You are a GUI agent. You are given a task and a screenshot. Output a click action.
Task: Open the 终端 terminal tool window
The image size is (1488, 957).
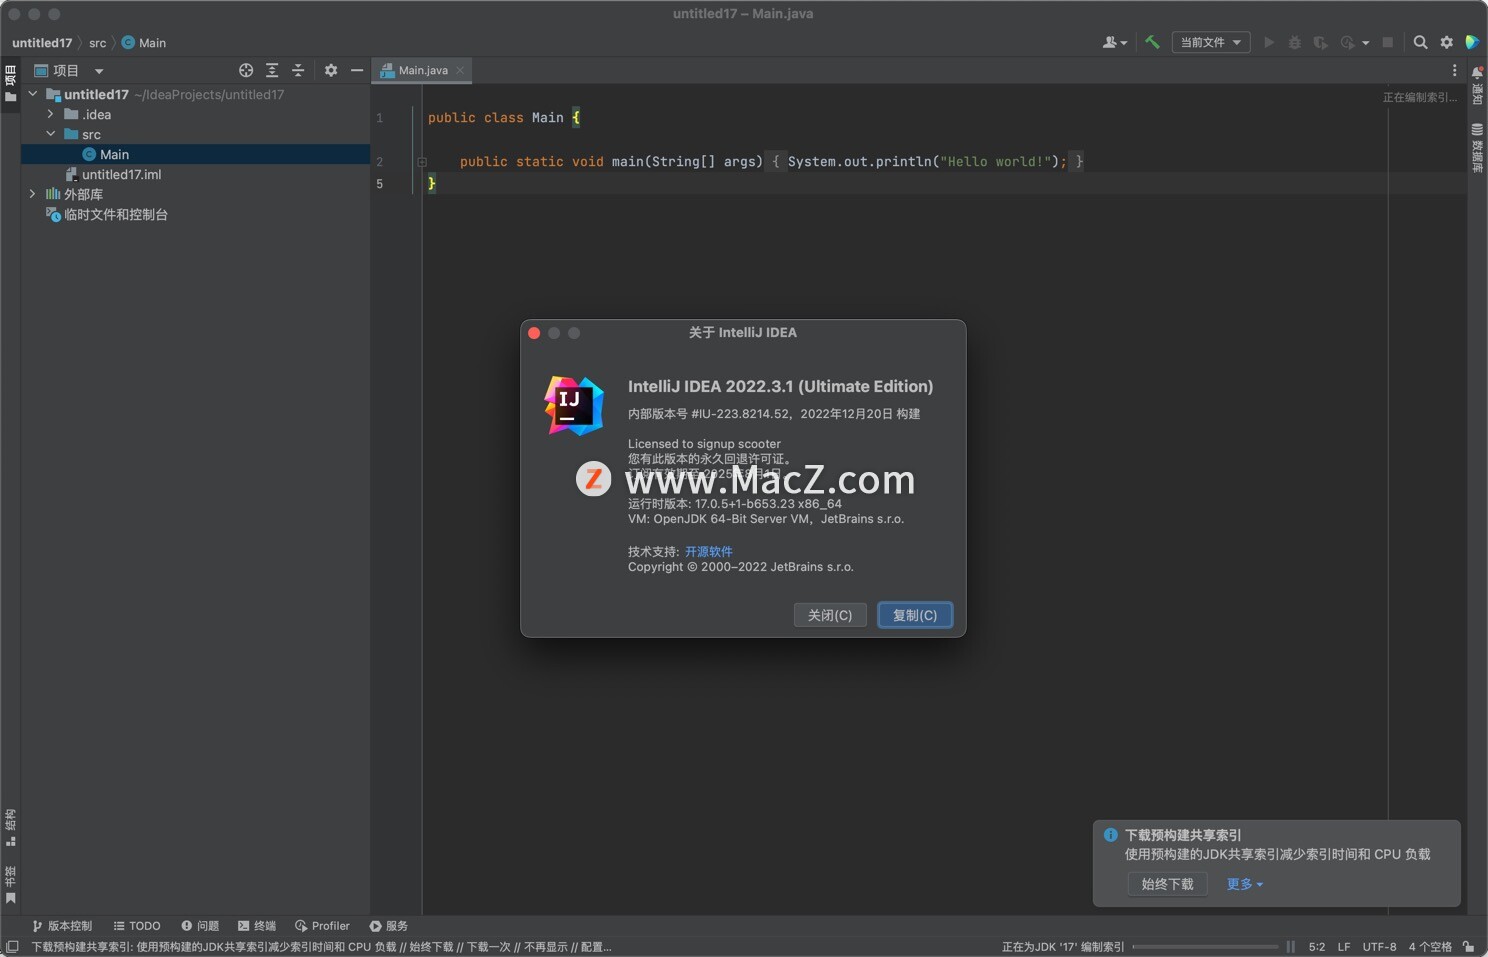click(257, 926)
